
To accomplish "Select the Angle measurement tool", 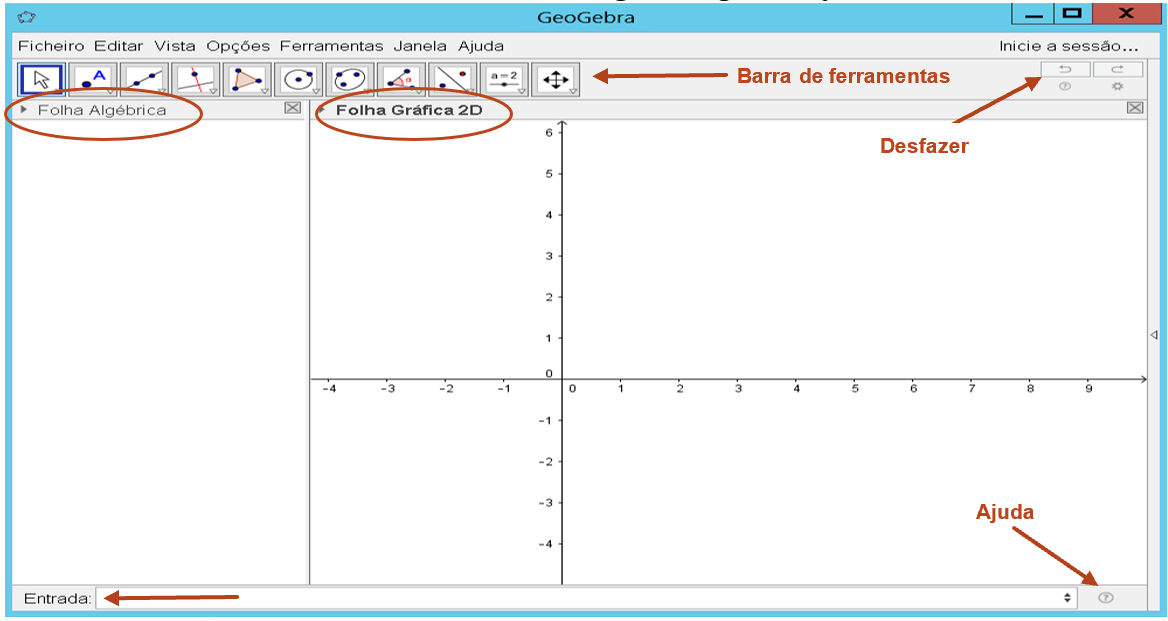I will pyautogui.click(x=401, y=79).
